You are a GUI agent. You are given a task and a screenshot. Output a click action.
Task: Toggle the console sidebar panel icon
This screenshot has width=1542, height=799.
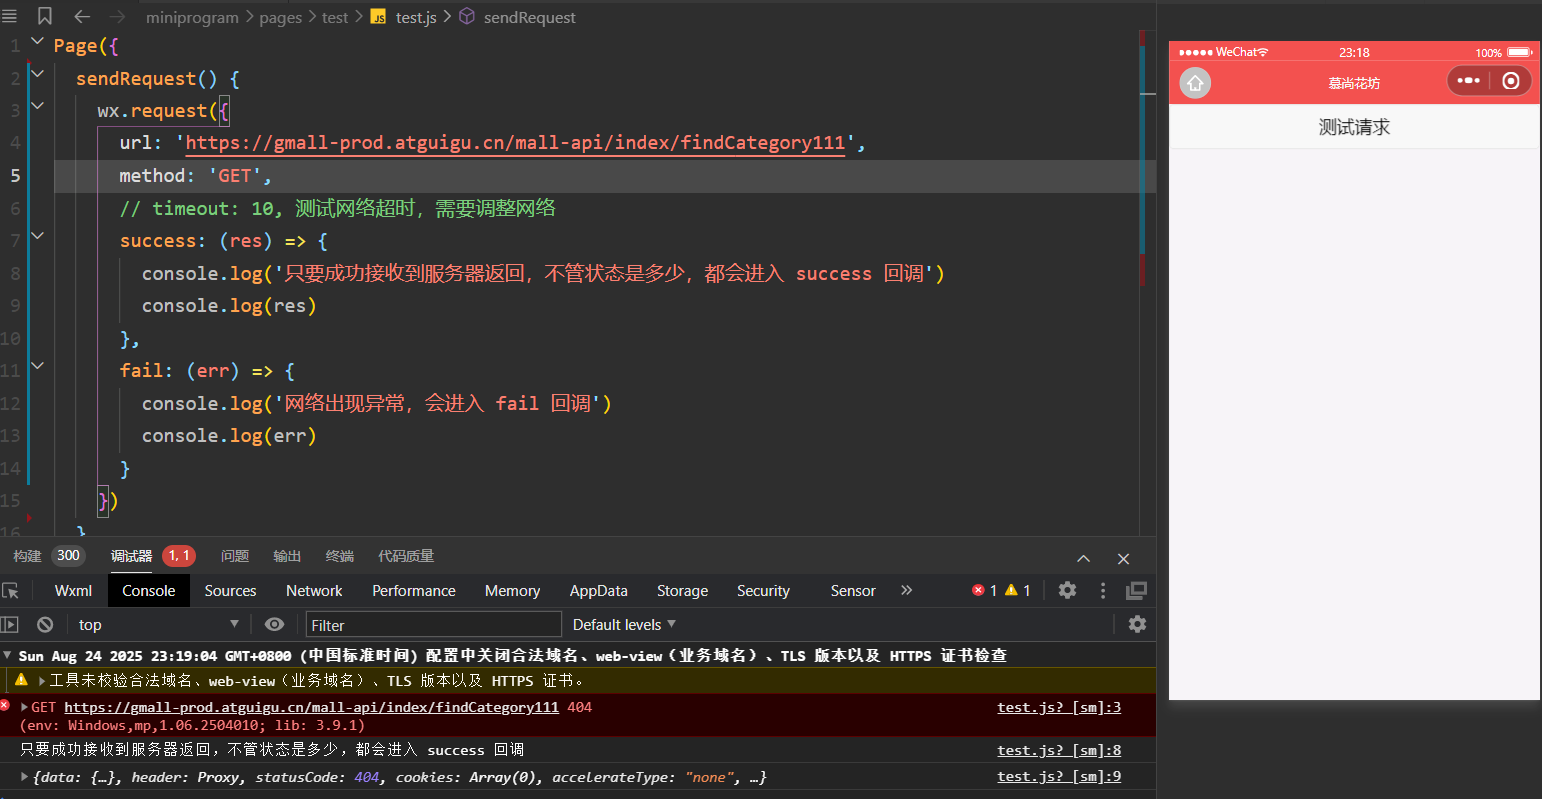(10, 624)
